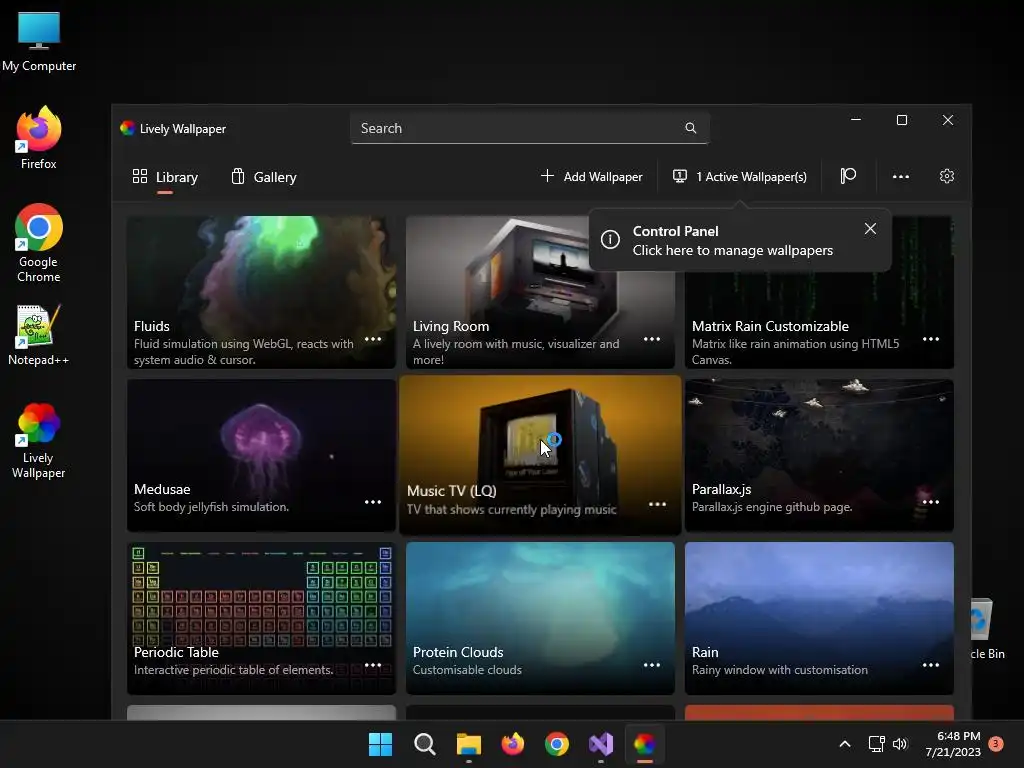Screen dimensions: 1024x768
Task: Open options menu for Living Room wallpaper
Action: (x=652, y=339)
